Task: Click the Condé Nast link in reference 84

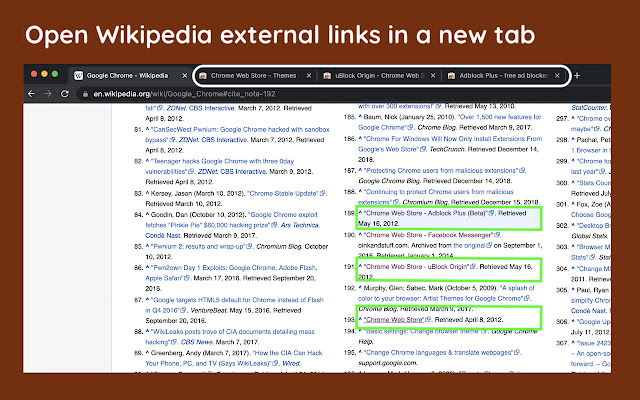Action: pos(163,236)
